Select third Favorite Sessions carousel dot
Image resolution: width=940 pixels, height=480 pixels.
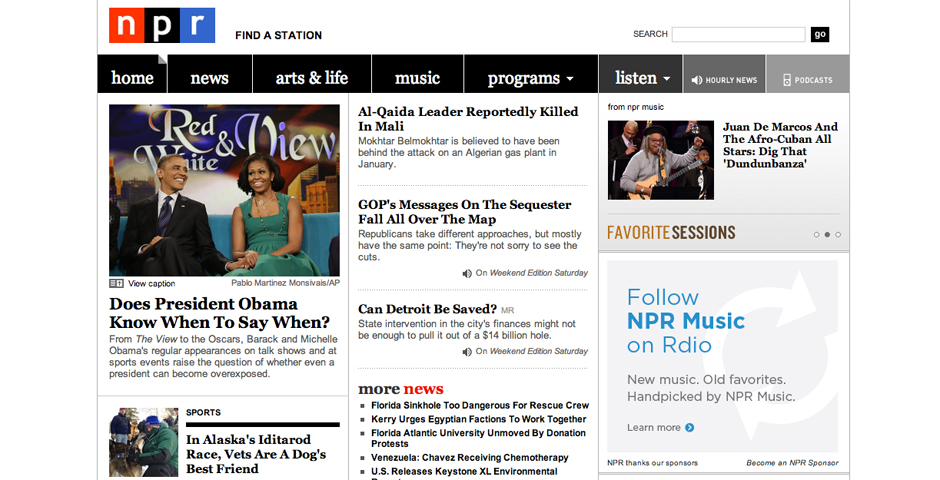click(838, 234)
